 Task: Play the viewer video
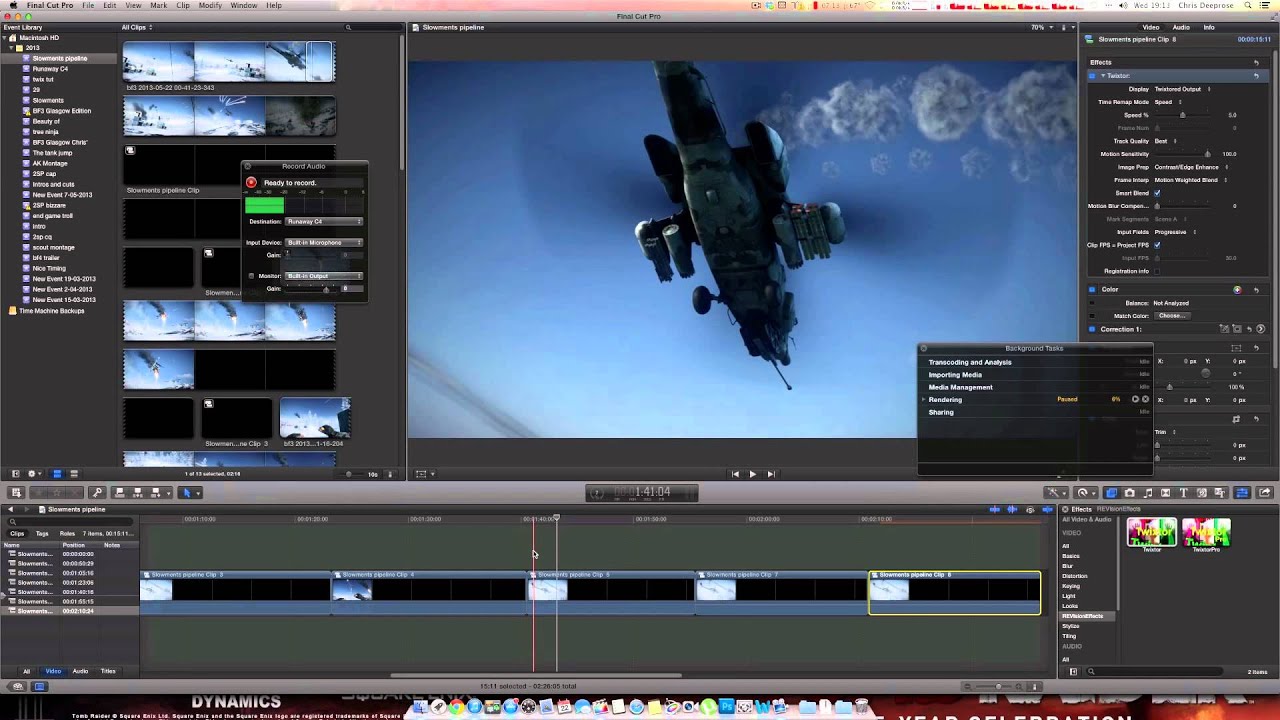(x=752, y=474)
